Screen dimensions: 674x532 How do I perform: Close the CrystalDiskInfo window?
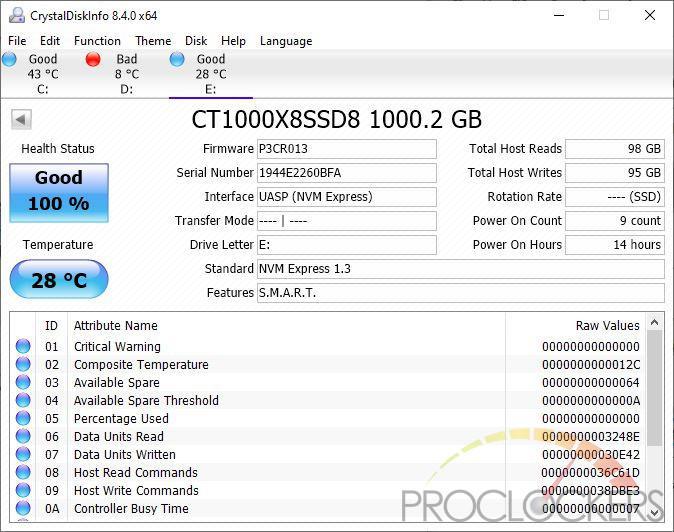(x=649, y=15)
